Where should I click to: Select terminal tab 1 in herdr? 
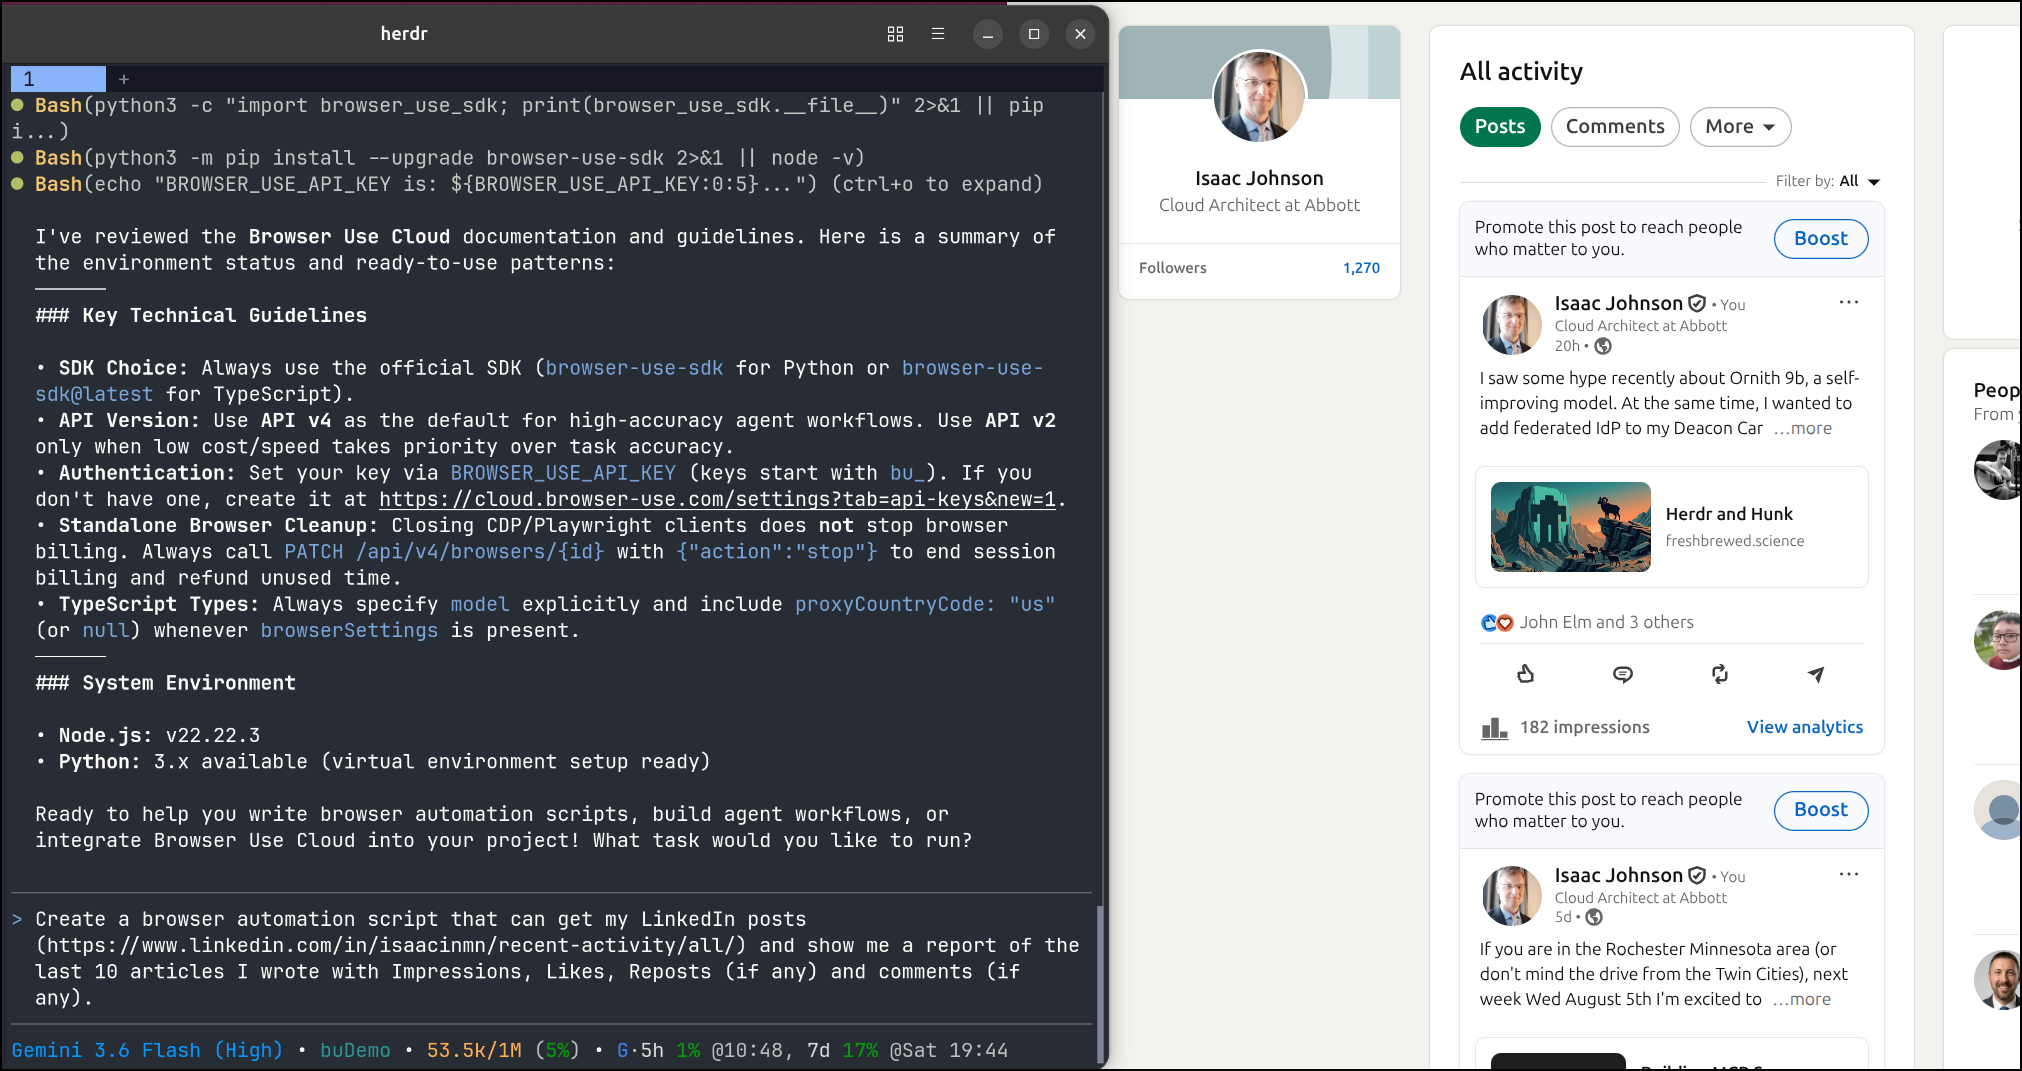point(58,79)
